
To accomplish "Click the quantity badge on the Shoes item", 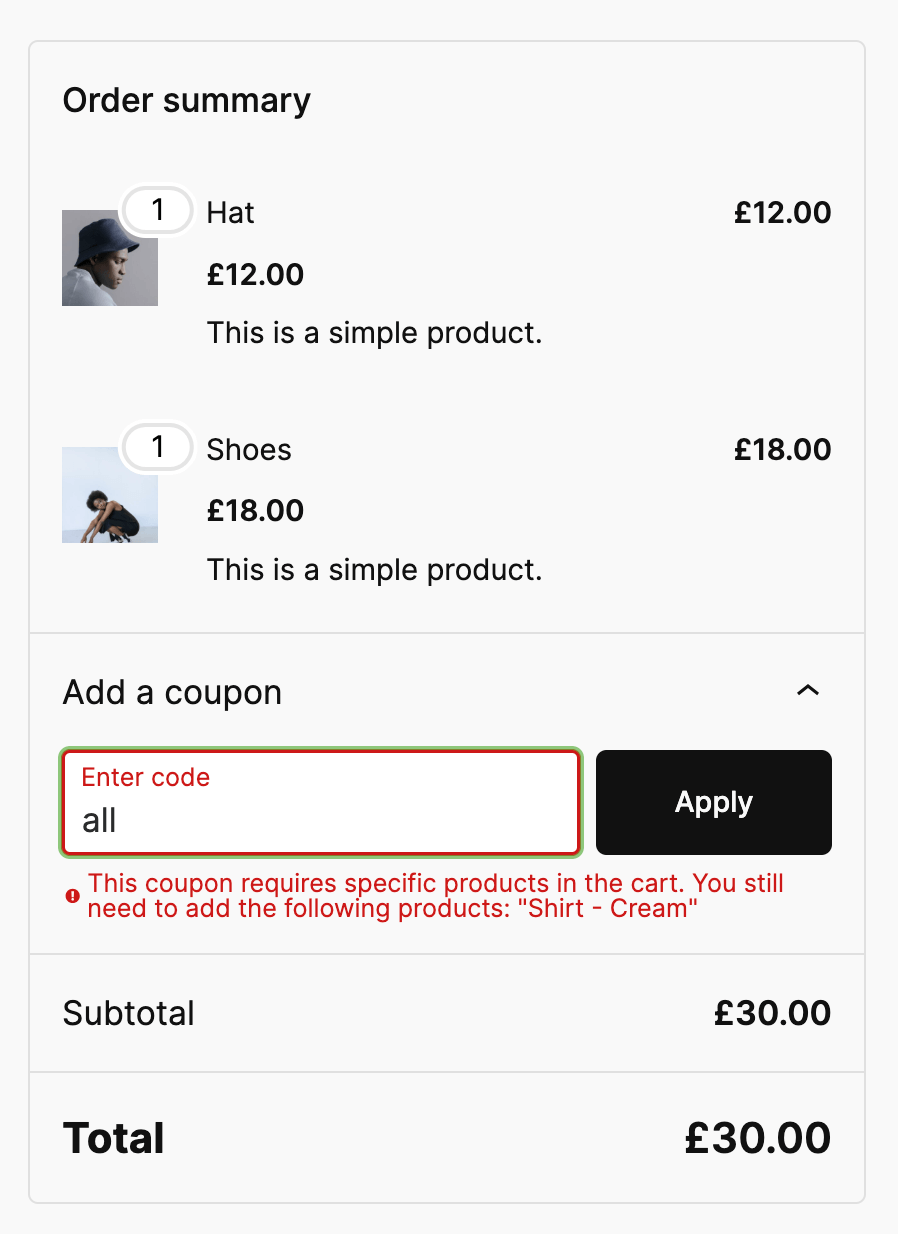I will [x=157, y=448].
